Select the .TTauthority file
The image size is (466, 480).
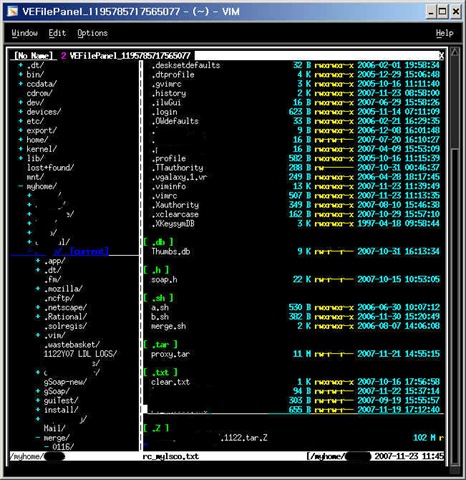[177, 168]
